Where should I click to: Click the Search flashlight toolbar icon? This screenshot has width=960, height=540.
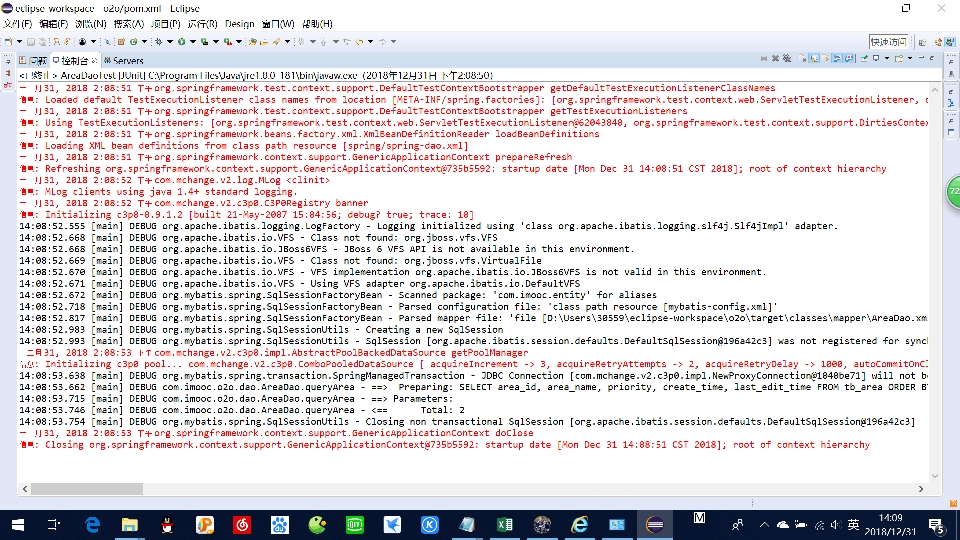276,42
